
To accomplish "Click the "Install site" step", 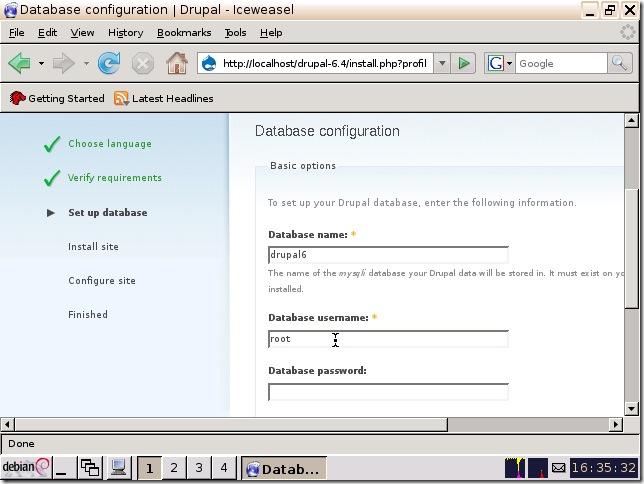I will (93, 247).
